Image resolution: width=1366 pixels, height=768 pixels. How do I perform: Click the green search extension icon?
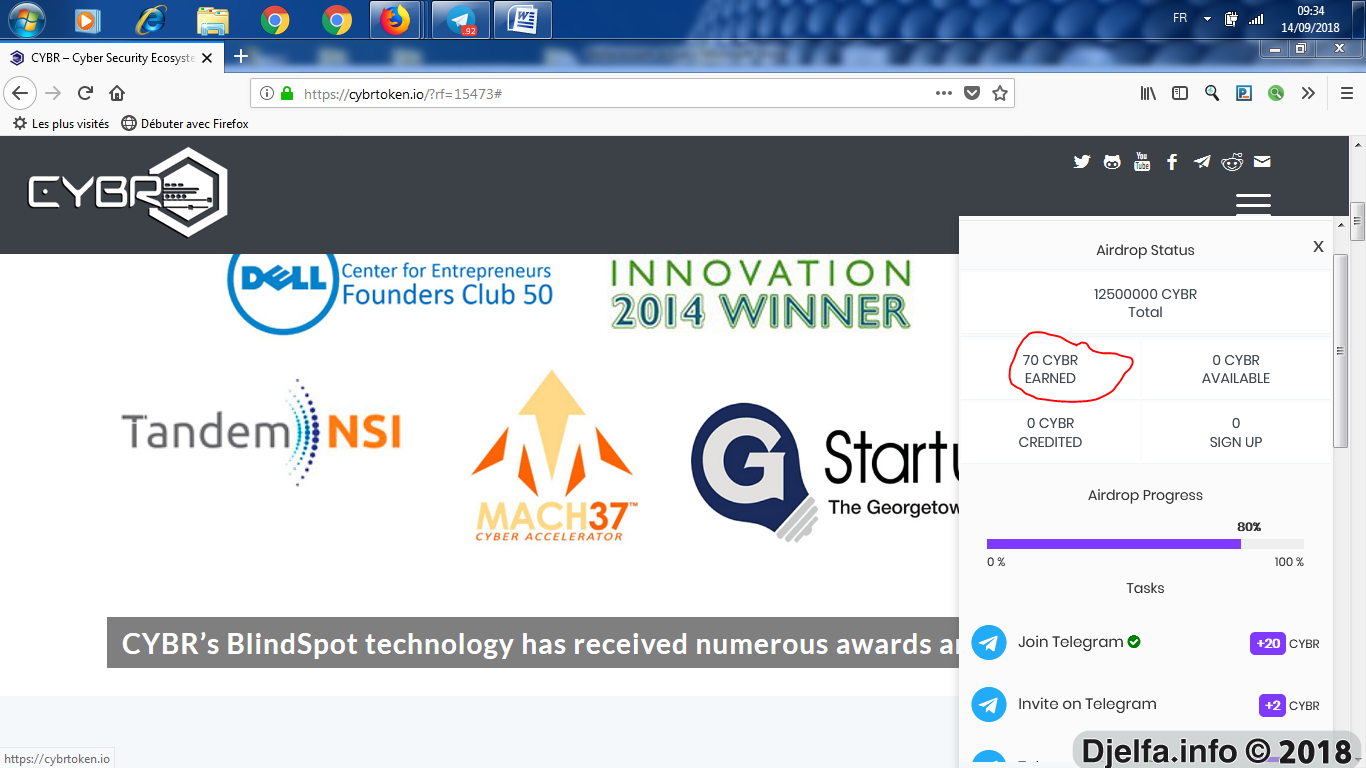tap(1276, 93)
